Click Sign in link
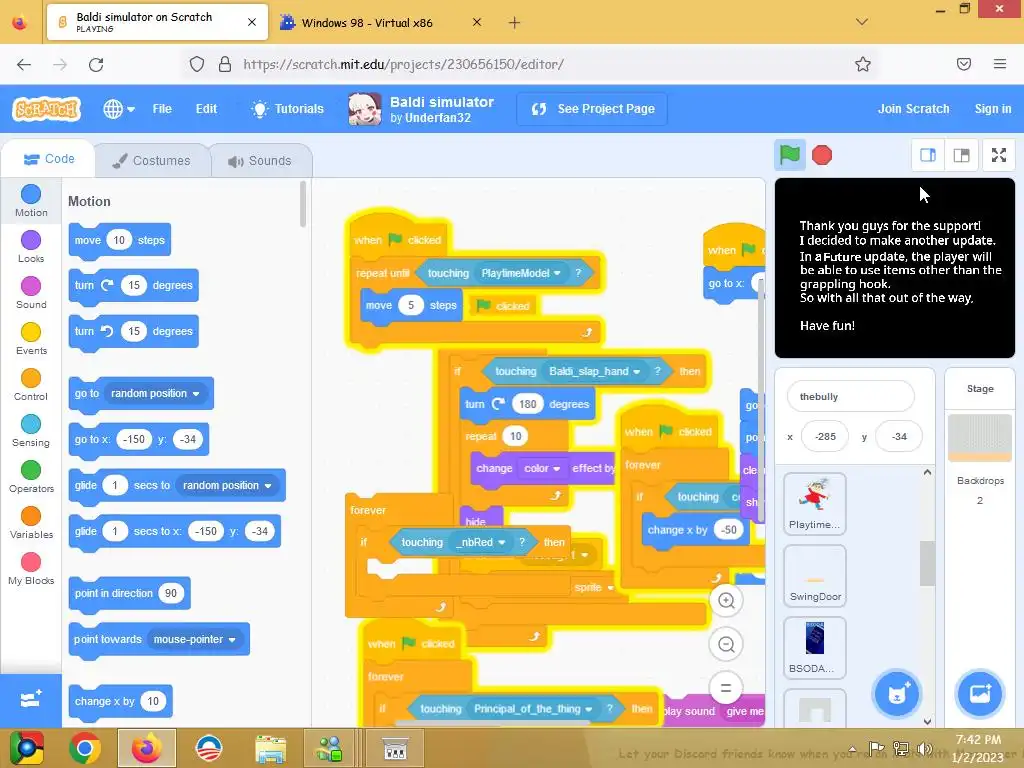Viewport: 1024px width, 768px height. [993, 109]
